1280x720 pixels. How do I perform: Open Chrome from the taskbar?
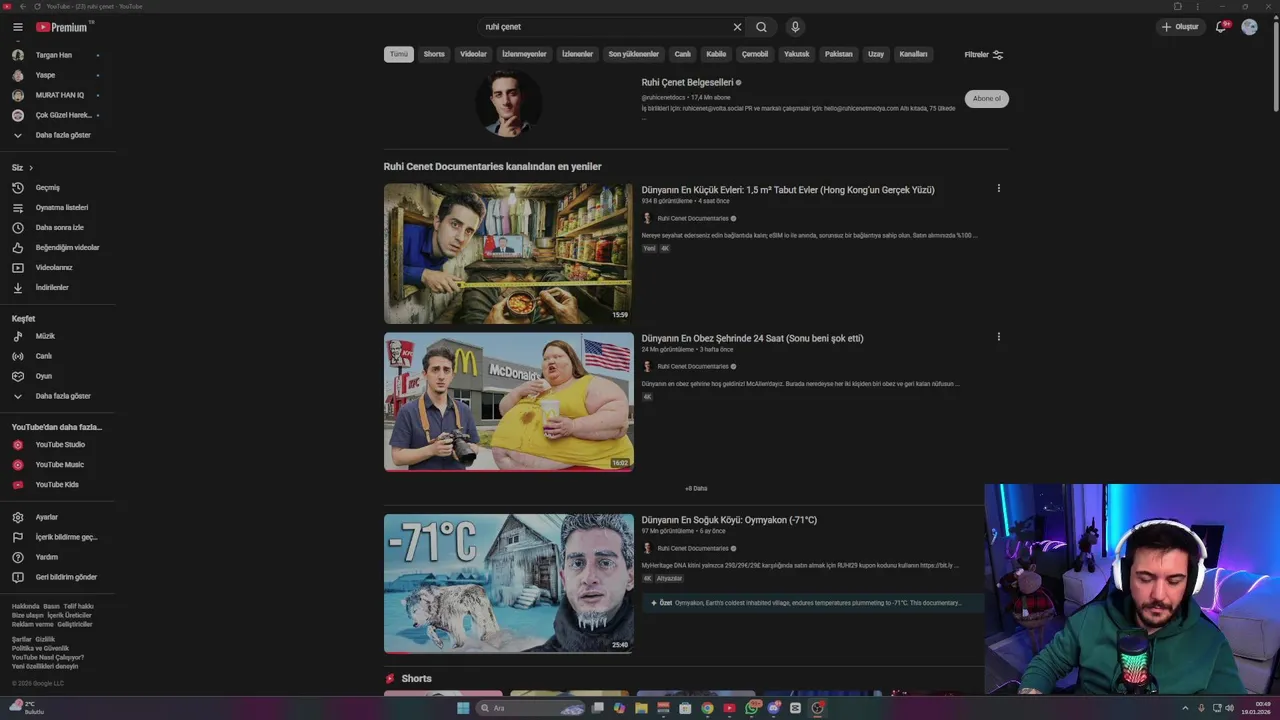(707, 708)
